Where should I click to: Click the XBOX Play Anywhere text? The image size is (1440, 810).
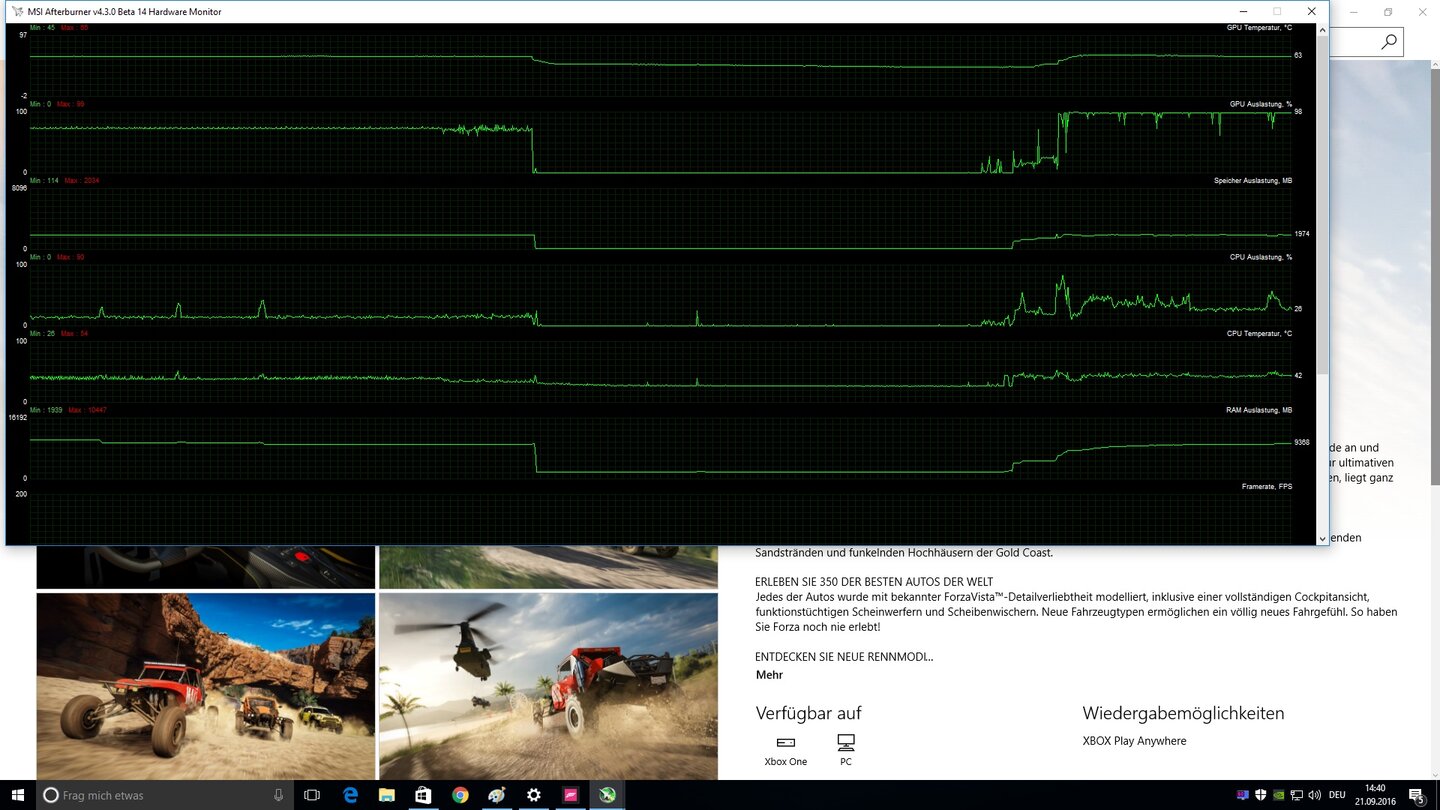click(1134, 741)
